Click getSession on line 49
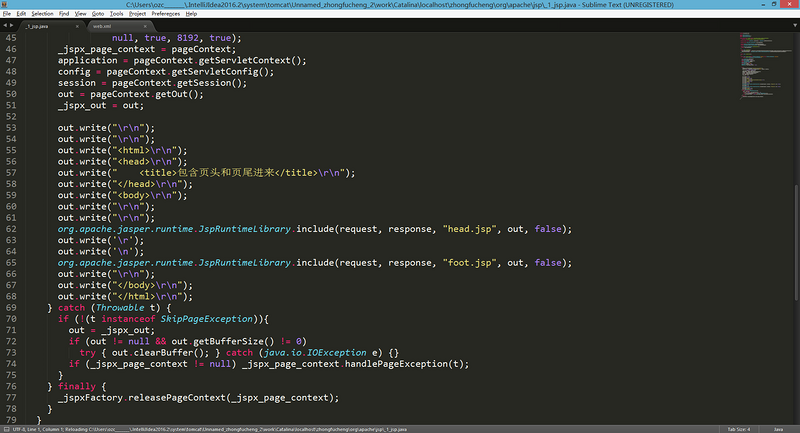The image size is (800, 433). (204, 83)
